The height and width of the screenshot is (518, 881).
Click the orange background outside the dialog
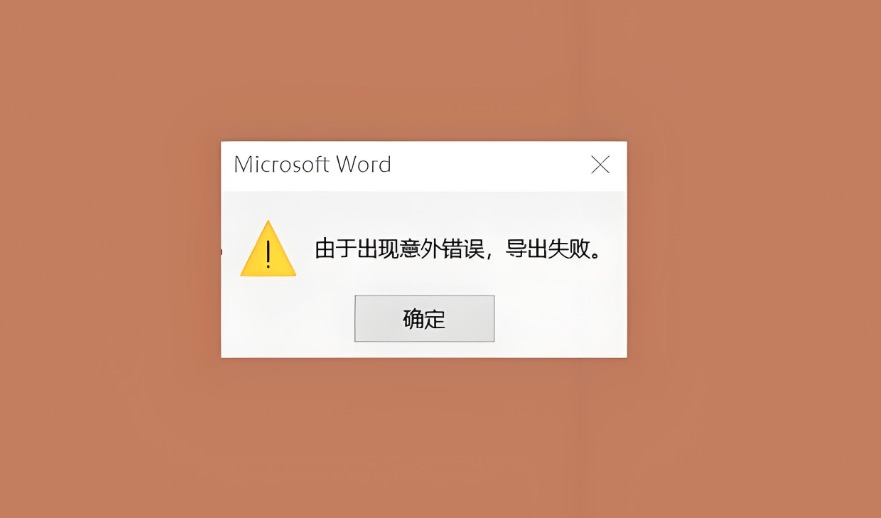pos(112,258)
